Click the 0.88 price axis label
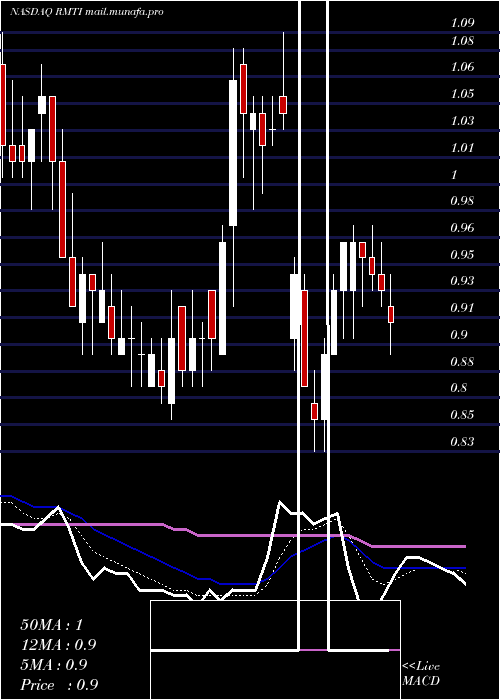This screenshot has height=700, width=500. pyautogui.click(x=462, y=361)
